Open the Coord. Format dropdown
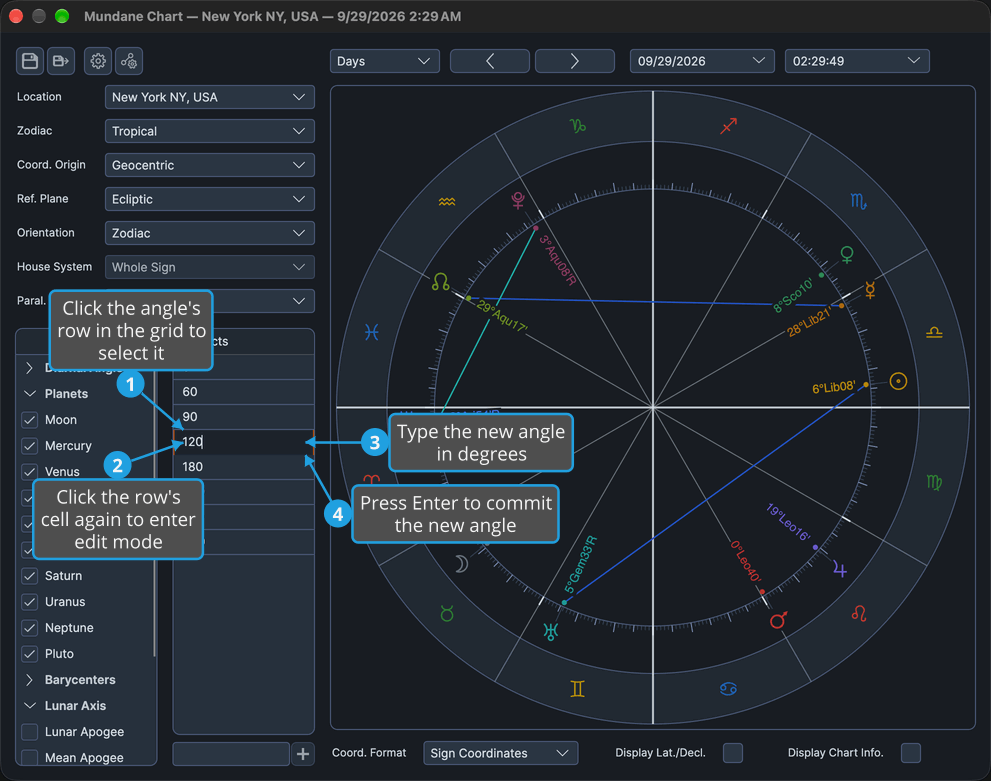 (500, 753)
